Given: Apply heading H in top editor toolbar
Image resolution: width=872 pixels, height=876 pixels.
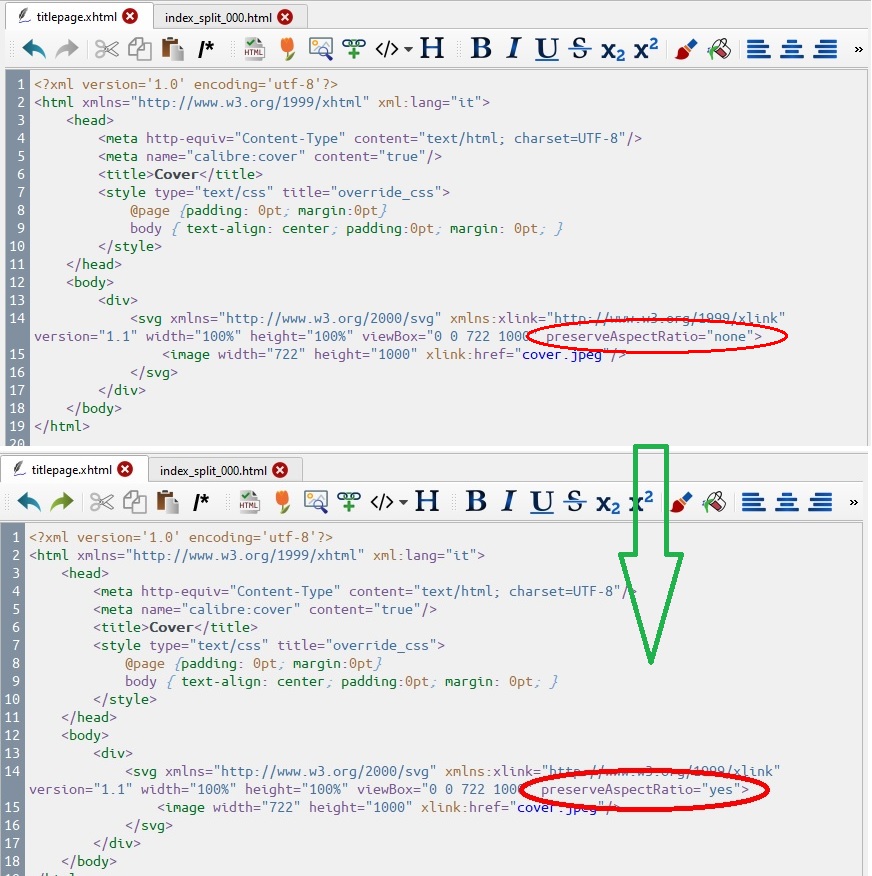Looking at the screenshot, I should coord(432,48).
